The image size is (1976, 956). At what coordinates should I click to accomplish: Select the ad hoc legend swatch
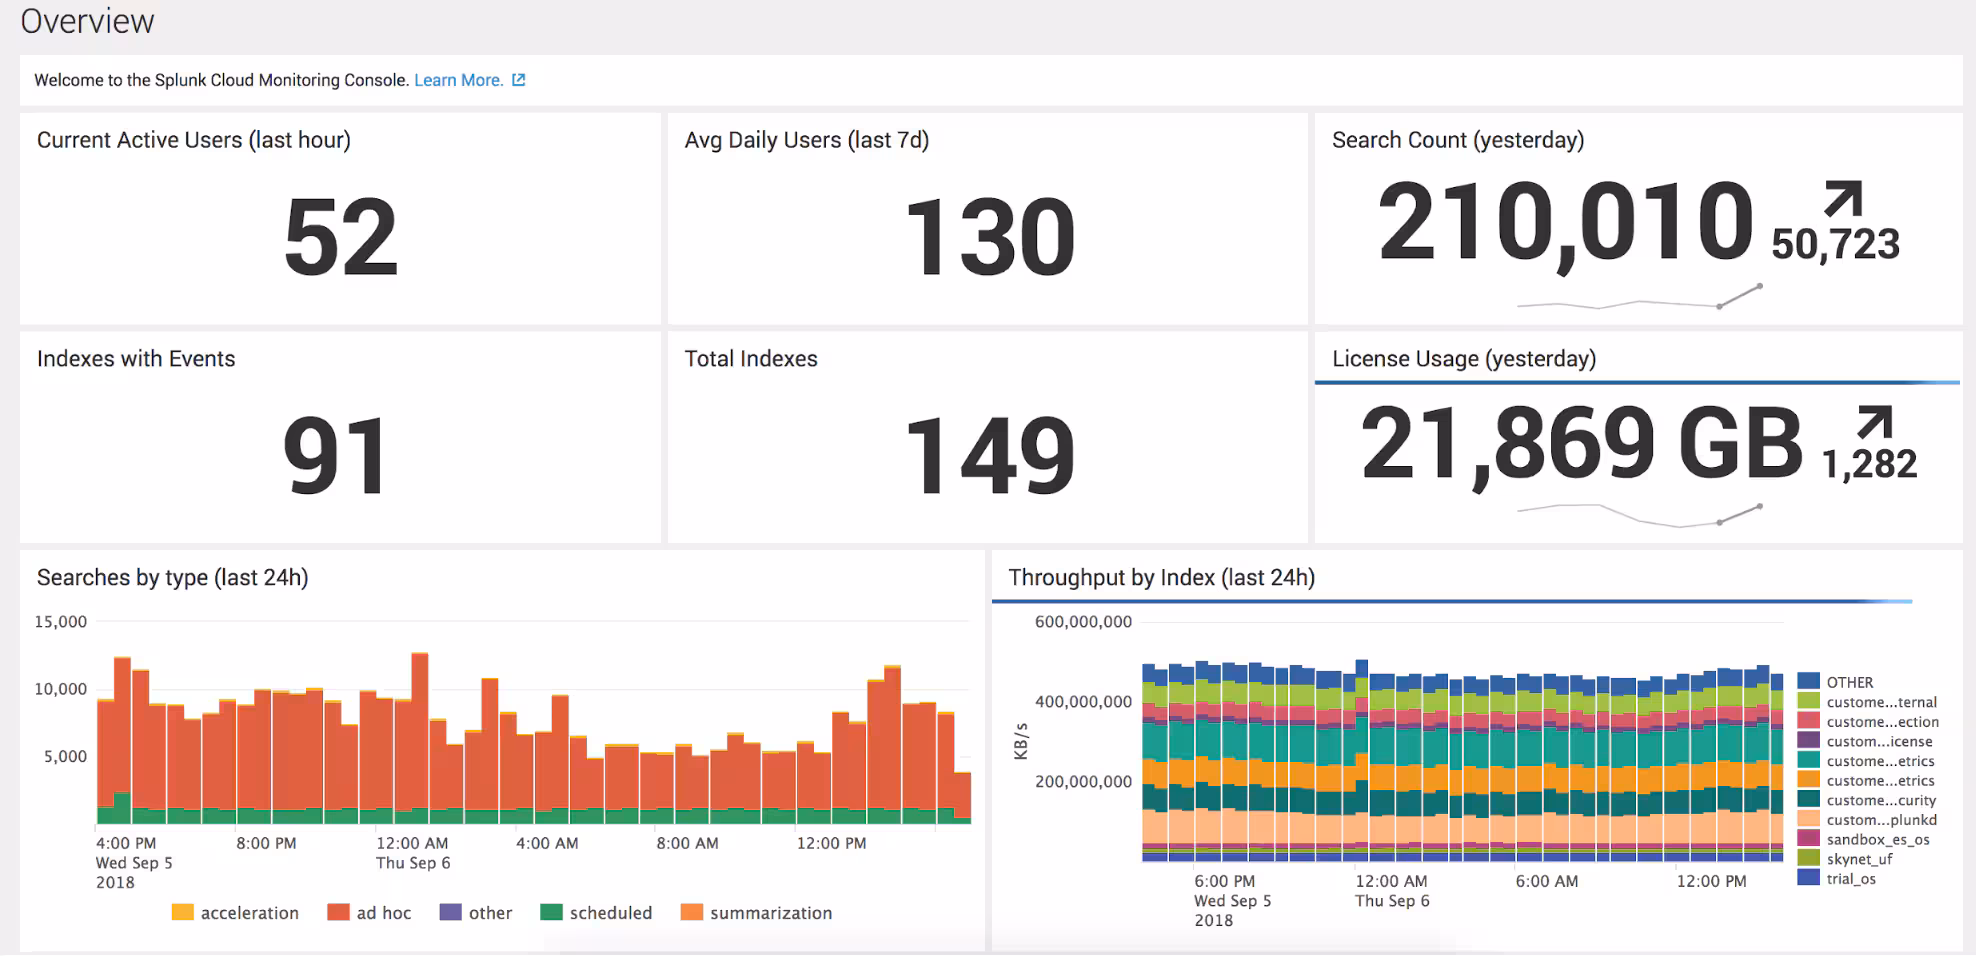[338, 912]
